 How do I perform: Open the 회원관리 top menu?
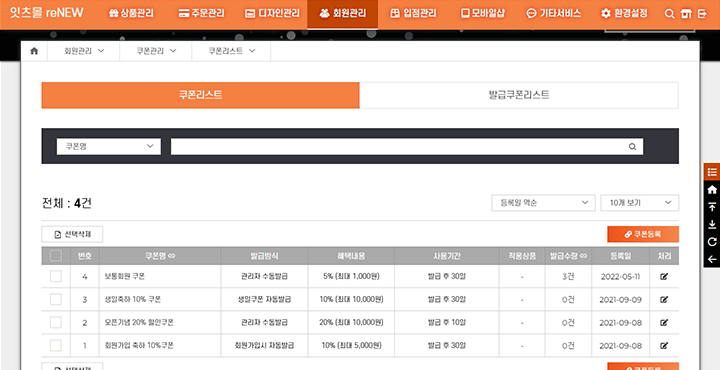pos(343,14)
